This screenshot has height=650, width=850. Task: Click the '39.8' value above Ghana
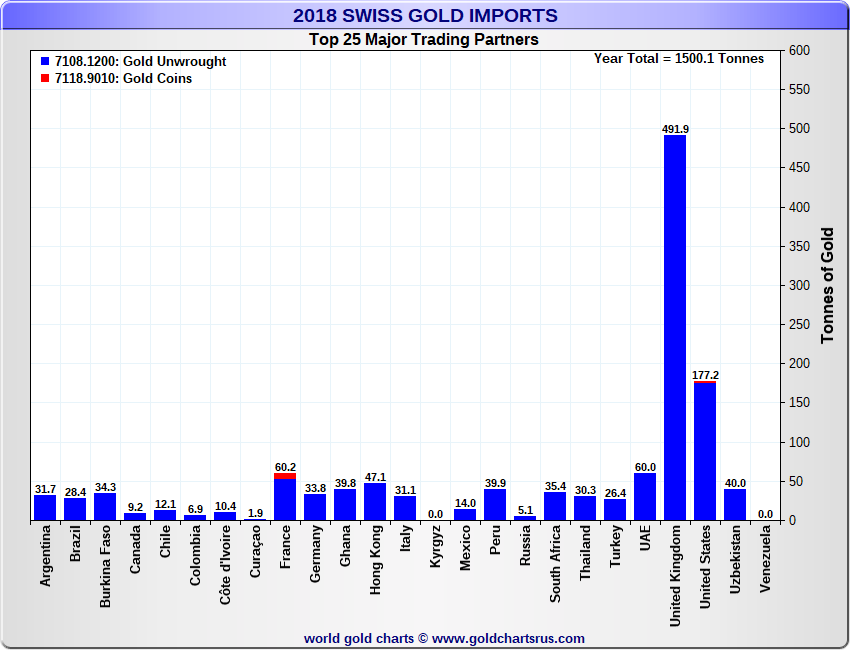pyautogui.click(x=346, y=483)
